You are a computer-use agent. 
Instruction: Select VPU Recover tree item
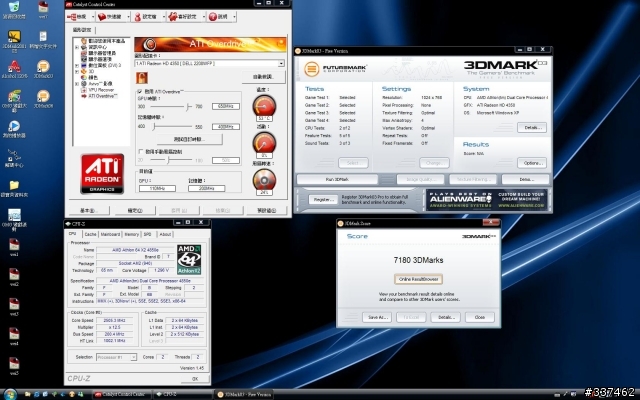click(101, 90)
